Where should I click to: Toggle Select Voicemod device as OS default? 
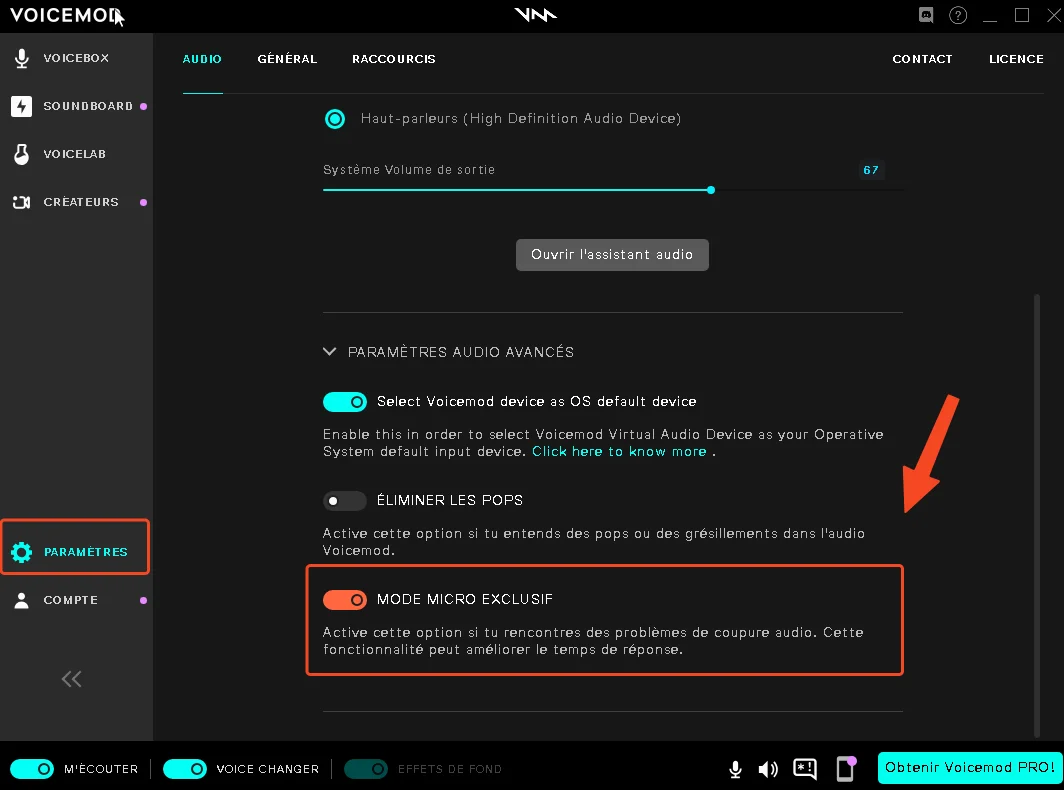tap(345, 402)
